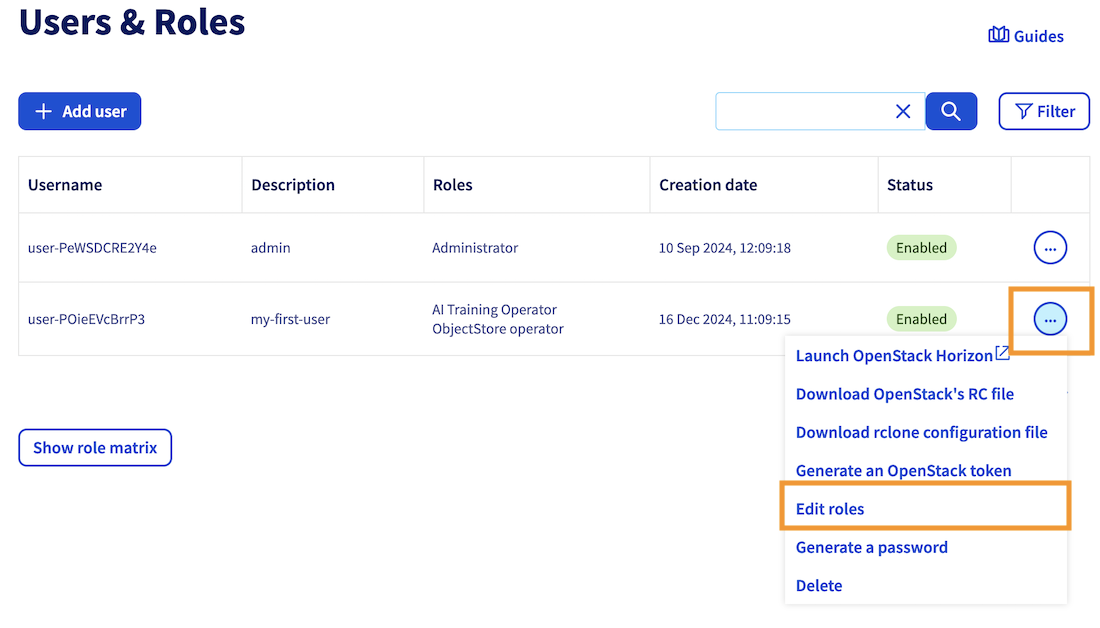Click the plus icon on Add user
This screenshot has width=1100, height=628.
click(x=43, y=111)
